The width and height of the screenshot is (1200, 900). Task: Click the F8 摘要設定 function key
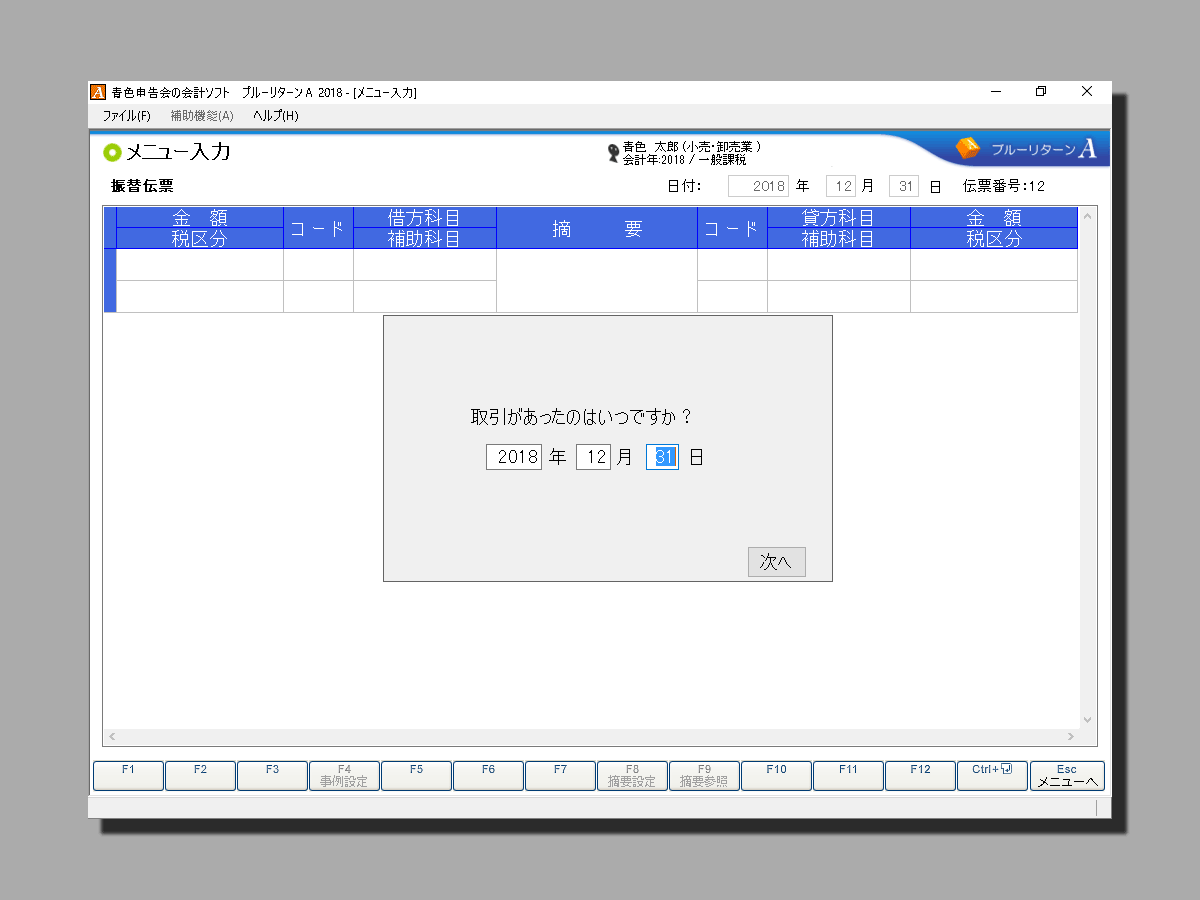tap(632, 776)
